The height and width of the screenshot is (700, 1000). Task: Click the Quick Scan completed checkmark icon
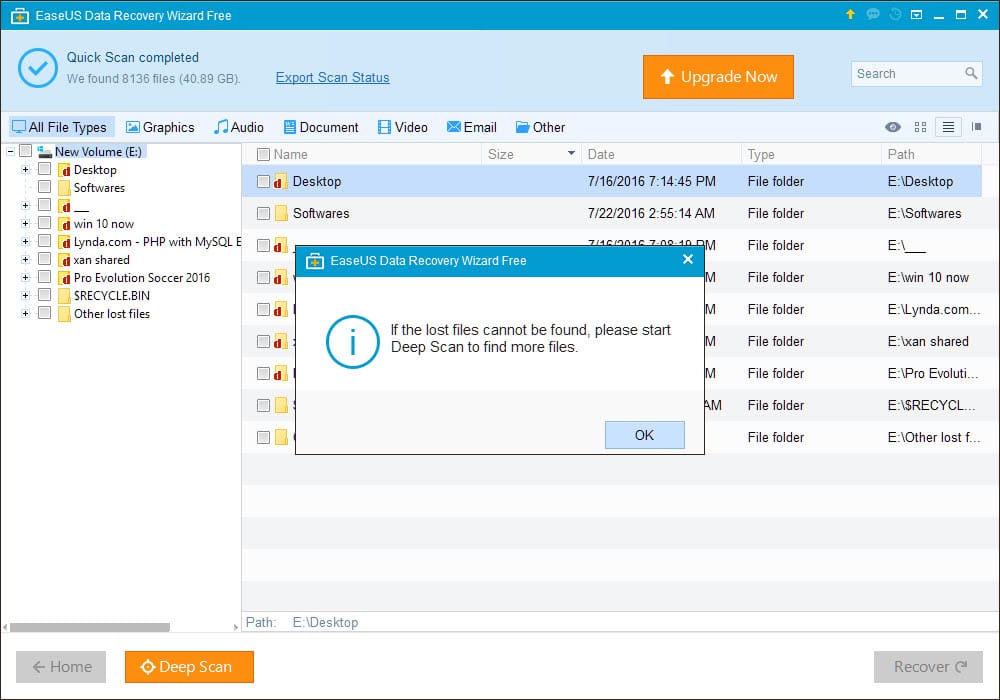tap(38, 68)
